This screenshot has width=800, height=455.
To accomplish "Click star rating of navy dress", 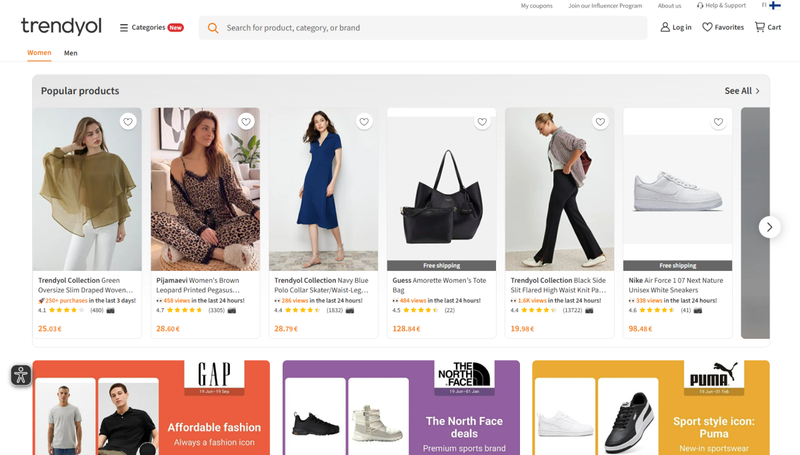I will pyautogui.click(x=305, y=310).
